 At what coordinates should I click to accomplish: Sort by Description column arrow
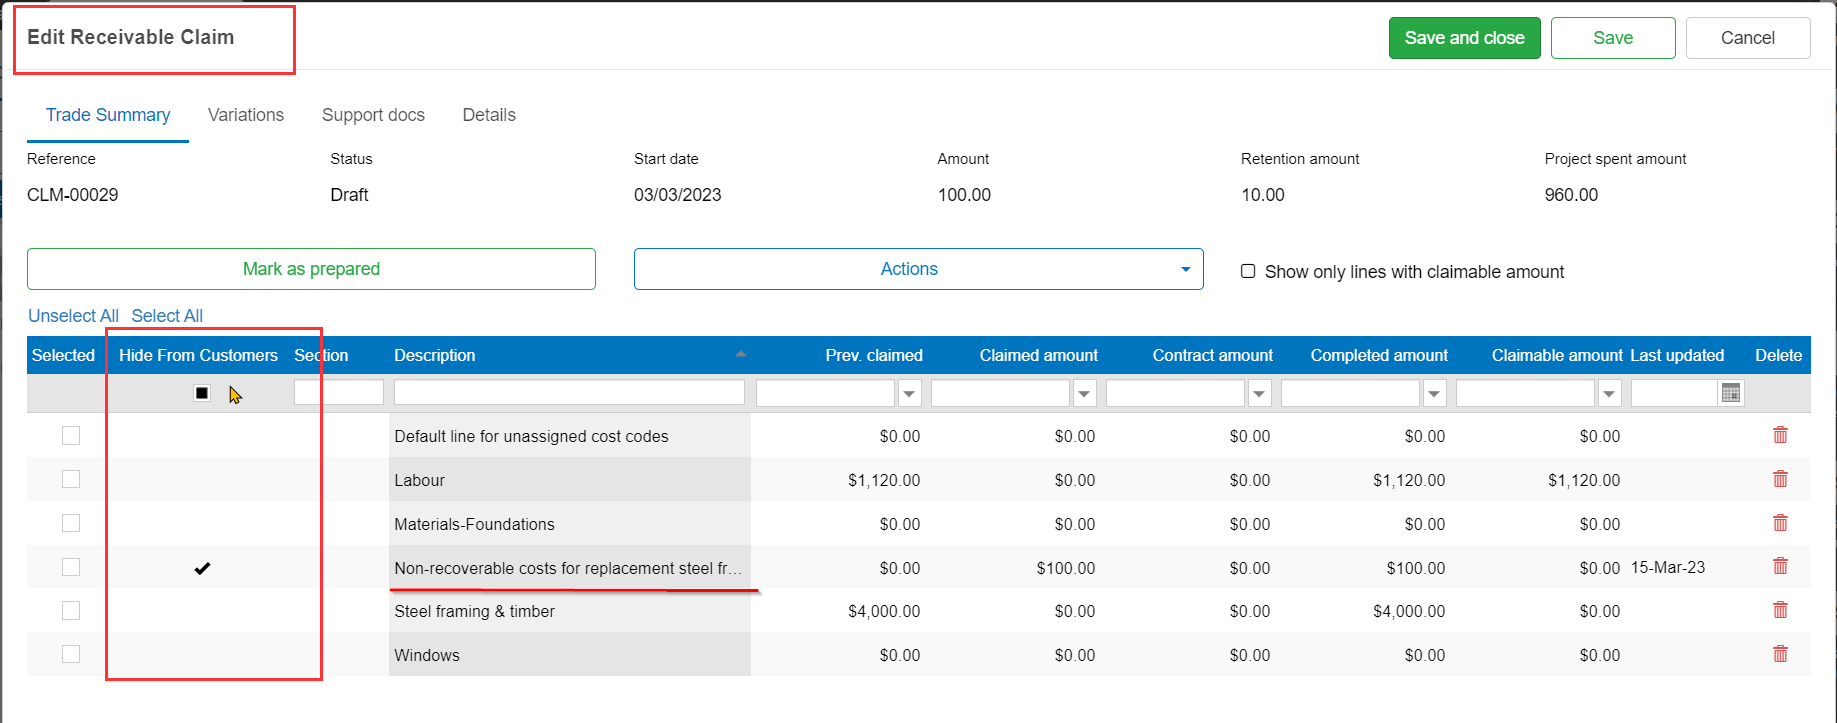click(740, 354)
